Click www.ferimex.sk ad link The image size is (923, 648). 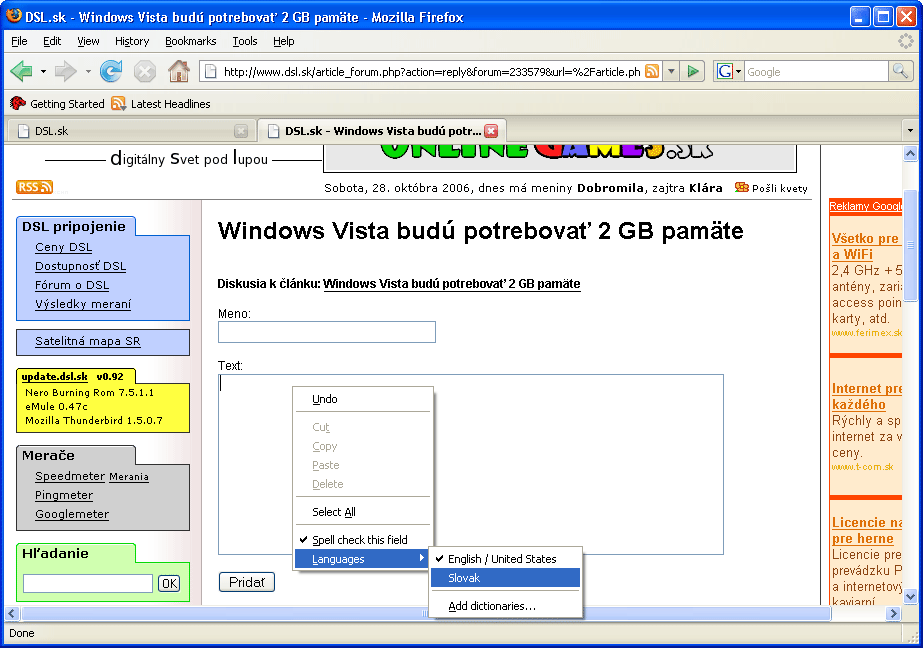pyautogui.click(x=866, y=333)
